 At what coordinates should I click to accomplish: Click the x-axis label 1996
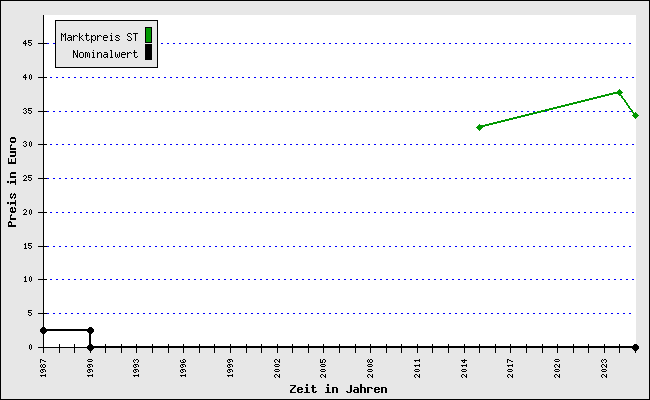(183, 368)
